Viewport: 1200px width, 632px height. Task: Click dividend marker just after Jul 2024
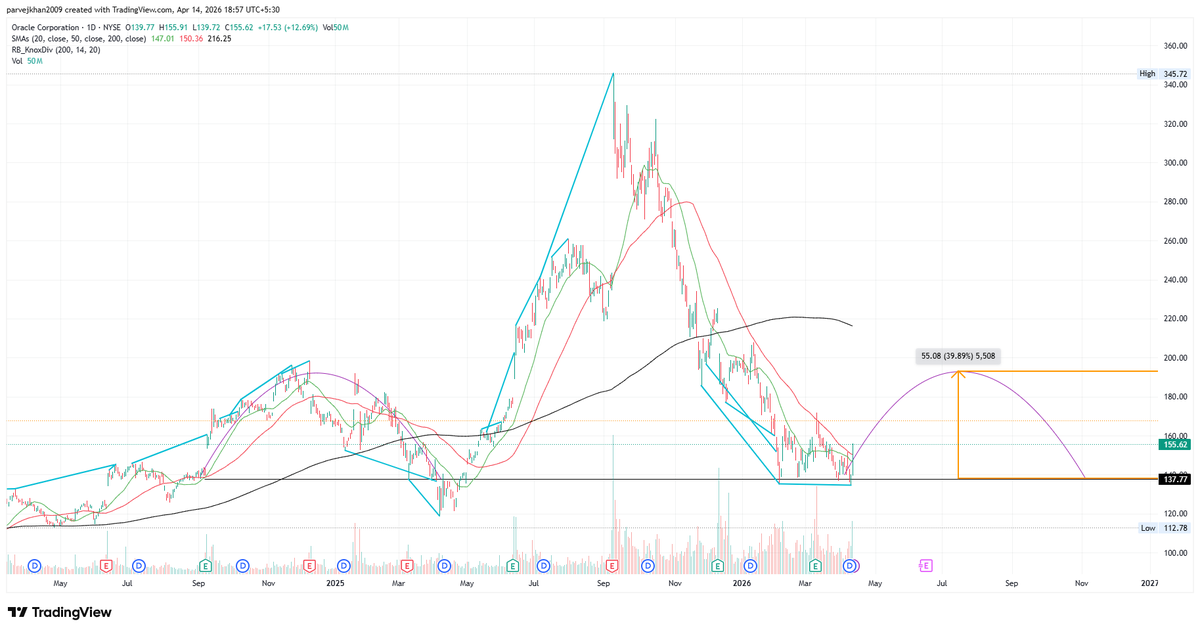tap(138, 566)
